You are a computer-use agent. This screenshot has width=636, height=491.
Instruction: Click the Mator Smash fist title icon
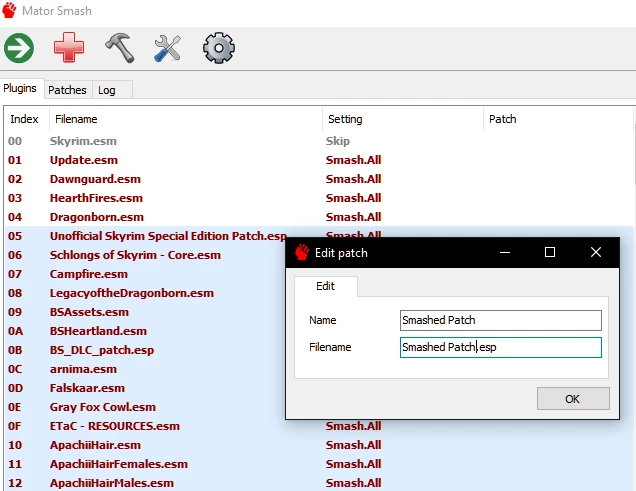click(9, 10)
